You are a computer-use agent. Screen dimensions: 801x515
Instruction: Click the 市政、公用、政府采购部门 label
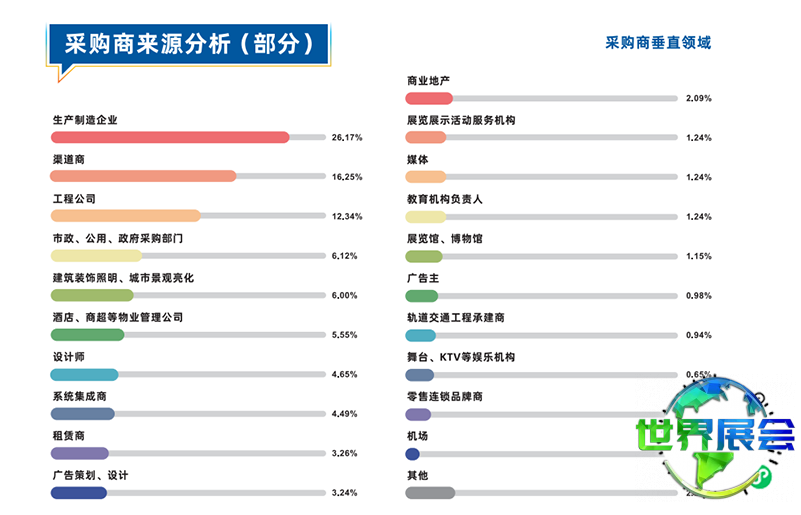(x=117, y=239)
